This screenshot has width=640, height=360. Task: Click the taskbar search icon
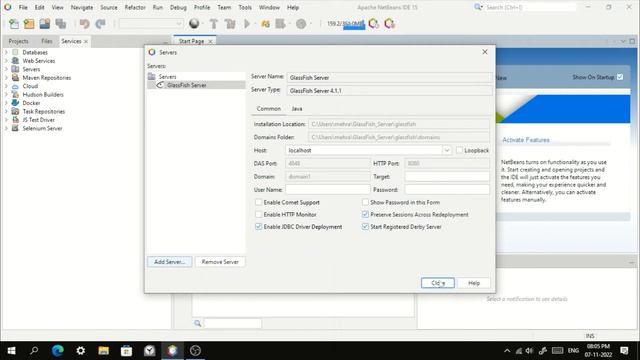[x=34, y=351]
